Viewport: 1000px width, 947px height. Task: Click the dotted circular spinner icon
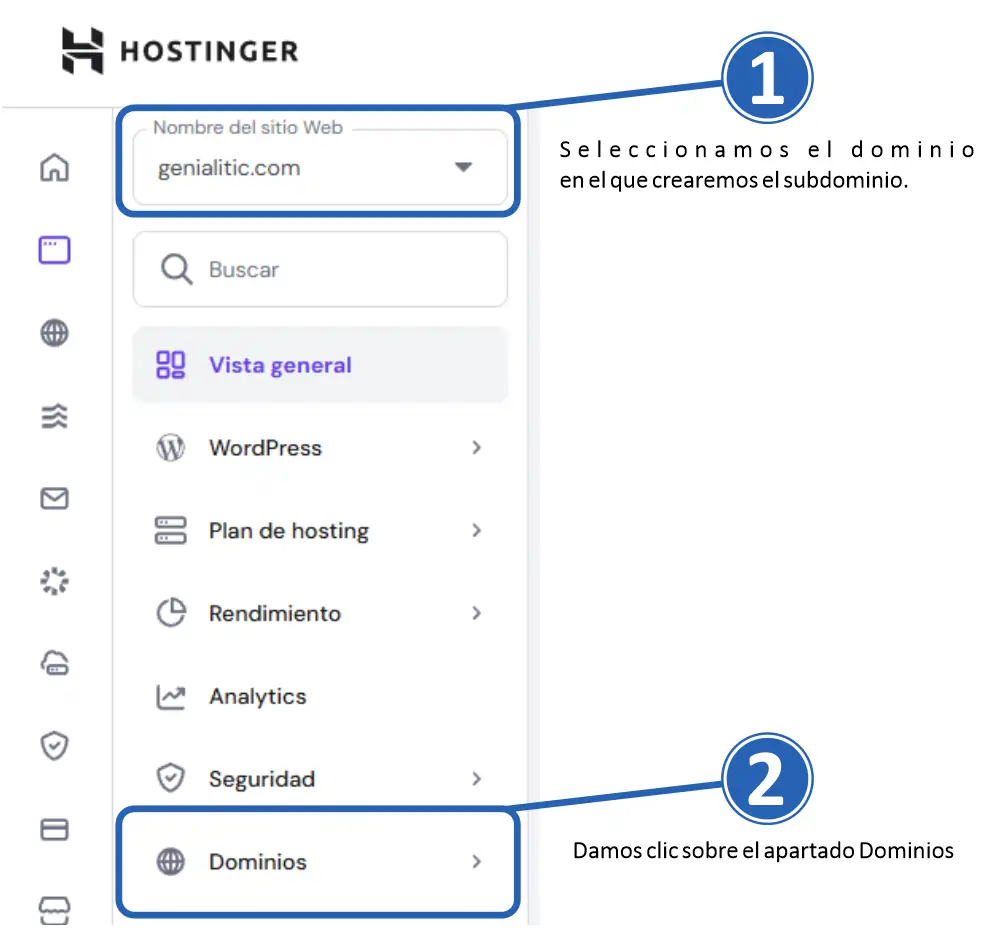tap(54, 581)
